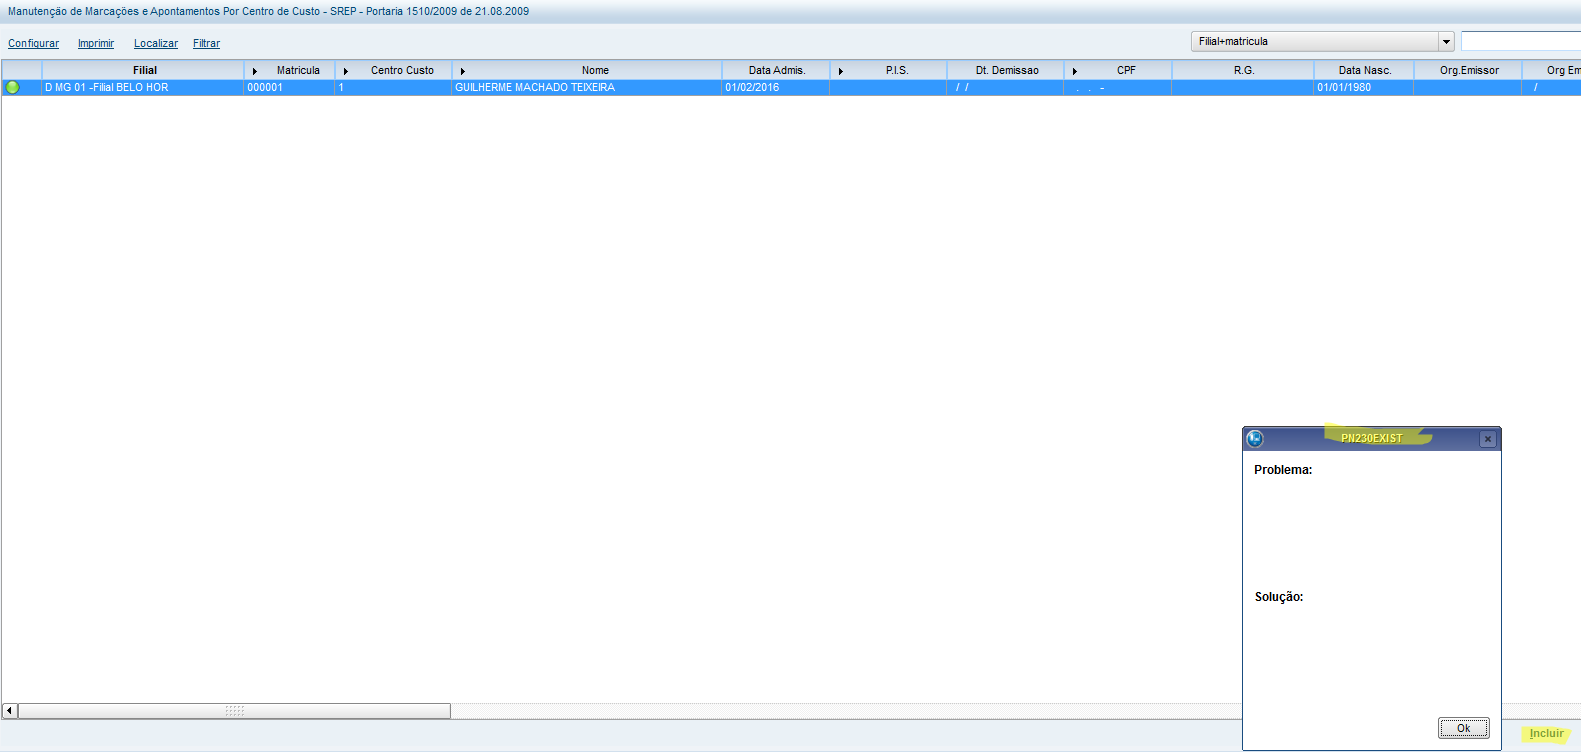This screenshot has height=754, width=1581.
Task: Sort by the Filial column header
Action: pyautogui.click(x=145, y=70)
